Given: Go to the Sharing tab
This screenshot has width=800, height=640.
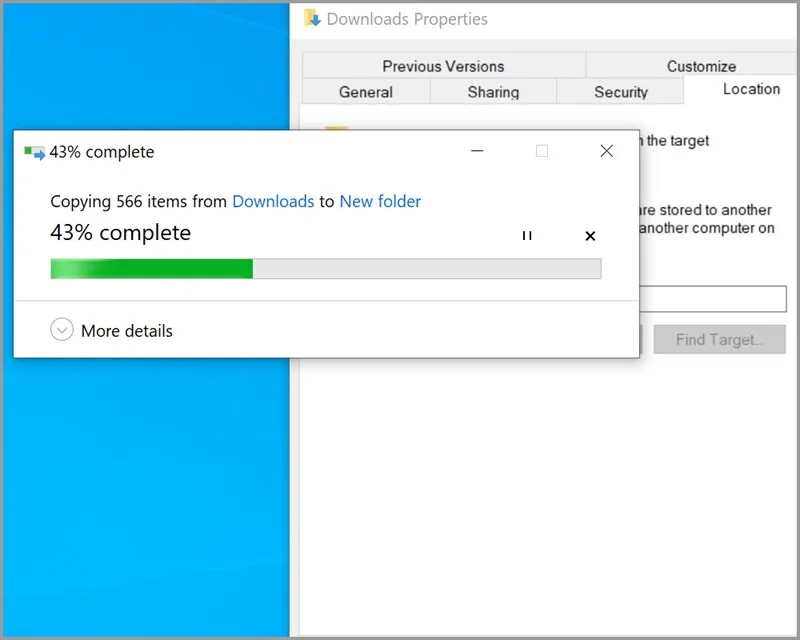Looking at the screenshot, I should pyautogui.click(x=493, y=92).
